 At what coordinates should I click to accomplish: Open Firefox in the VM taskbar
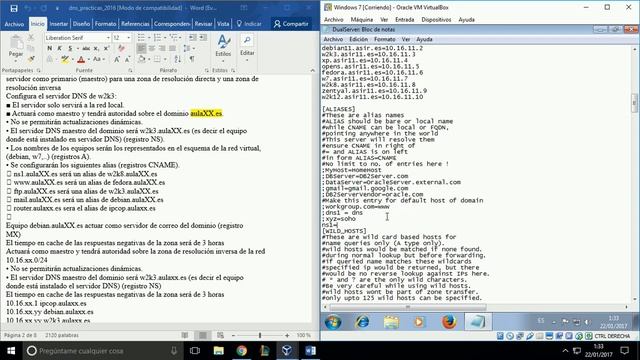pyautogui.click(x=449, y=322)
